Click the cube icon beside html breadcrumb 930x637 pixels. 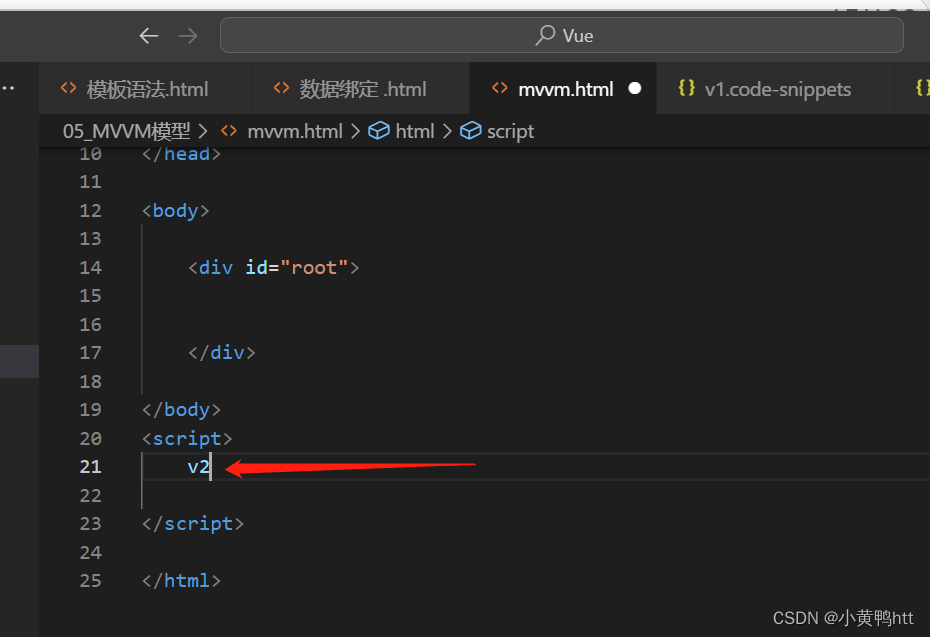(x=379, y=130)
